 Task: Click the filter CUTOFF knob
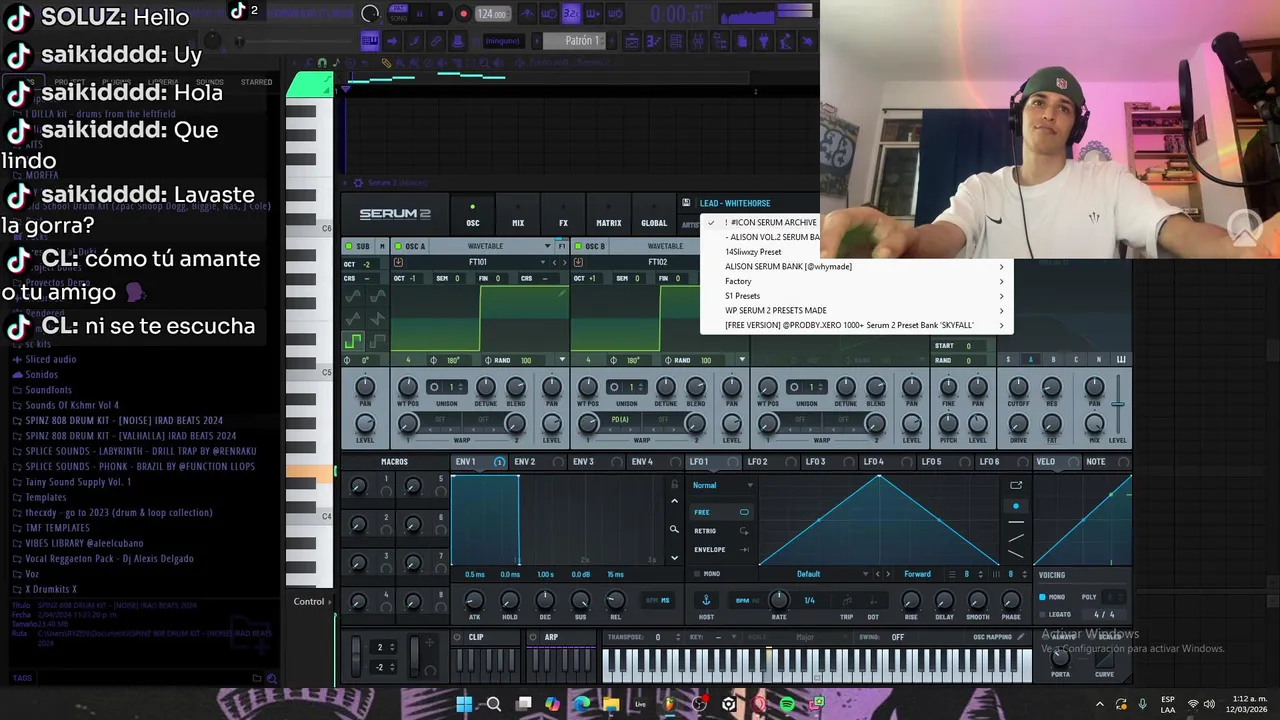pos(1018,387)
